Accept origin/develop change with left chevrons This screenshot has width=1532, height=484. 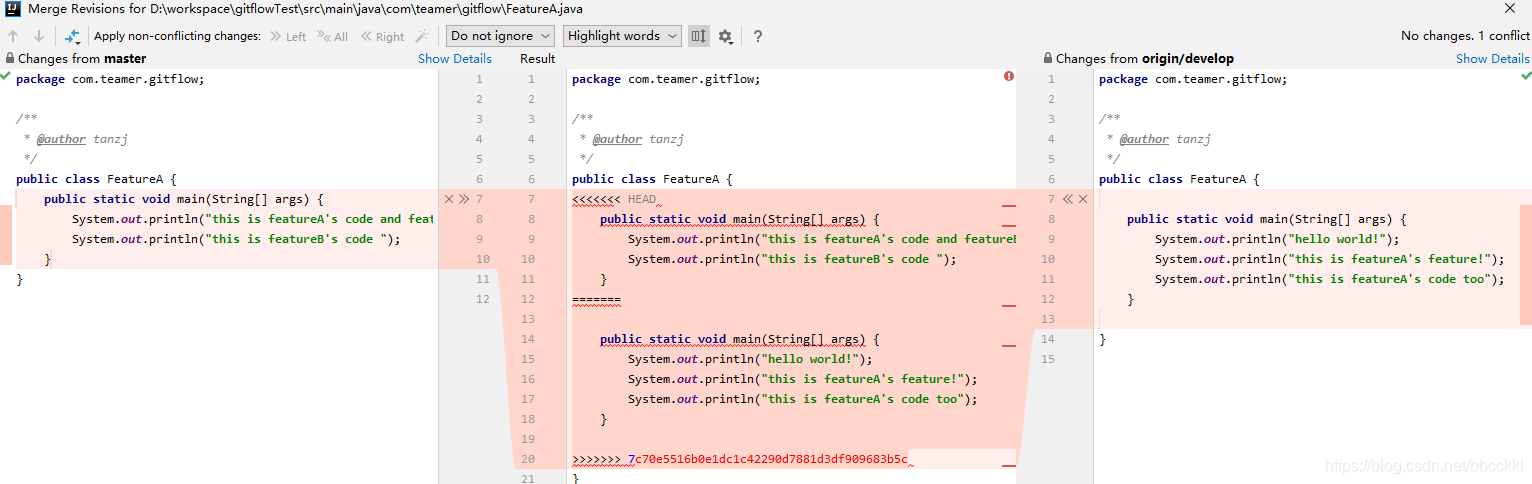tap(1068, 199)
